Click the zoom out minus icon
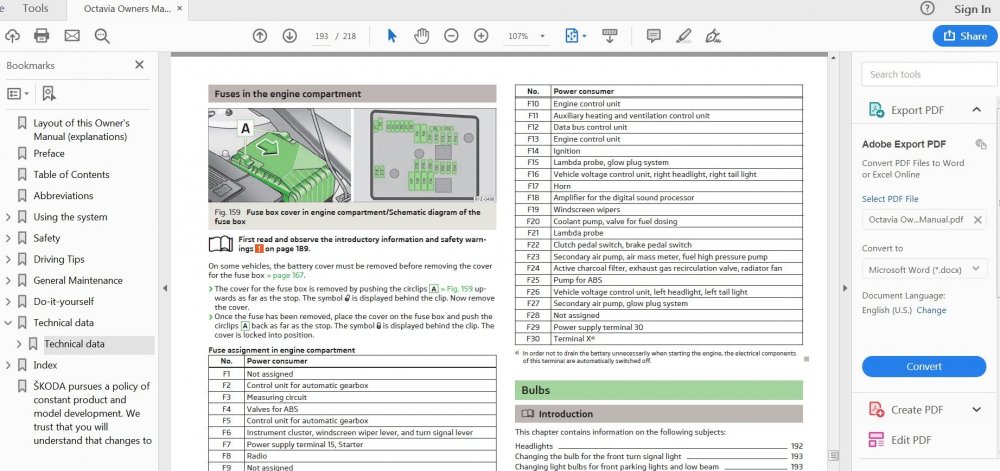 [x=452, y=36]
